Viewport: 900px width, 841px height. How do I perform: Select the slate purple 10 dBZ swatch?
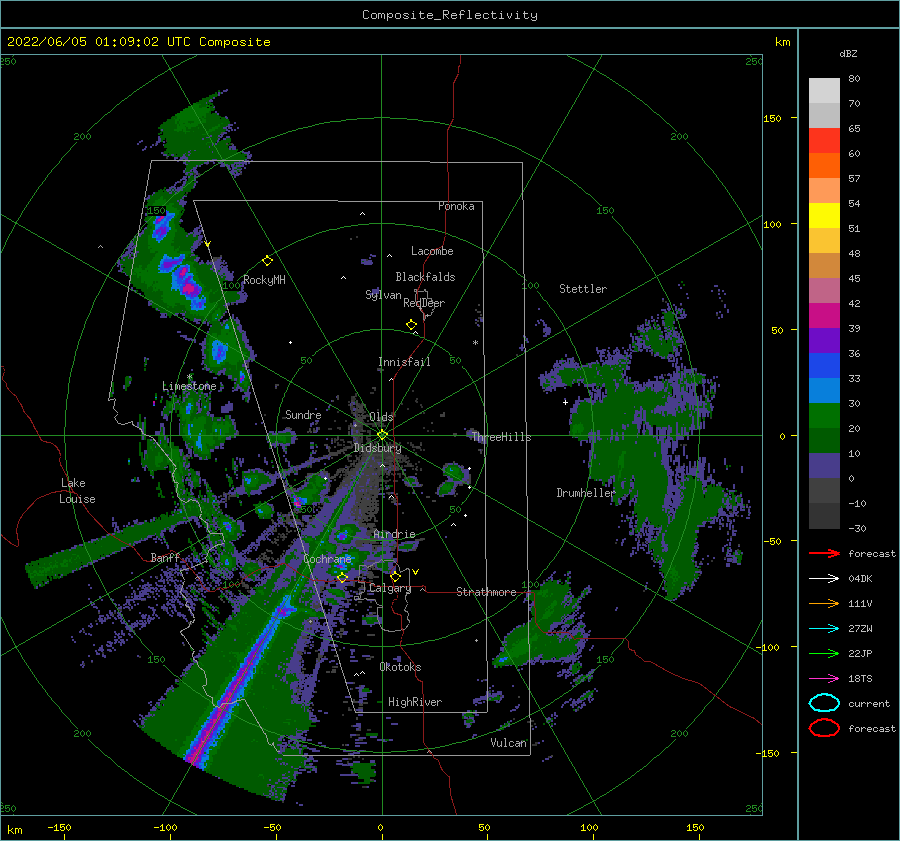(x=824, y=466)
